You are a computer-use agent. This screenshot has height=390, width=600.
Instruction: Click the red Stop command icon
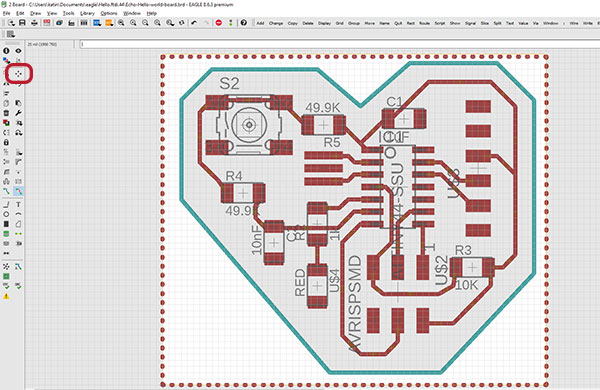[x=219, y=23]
